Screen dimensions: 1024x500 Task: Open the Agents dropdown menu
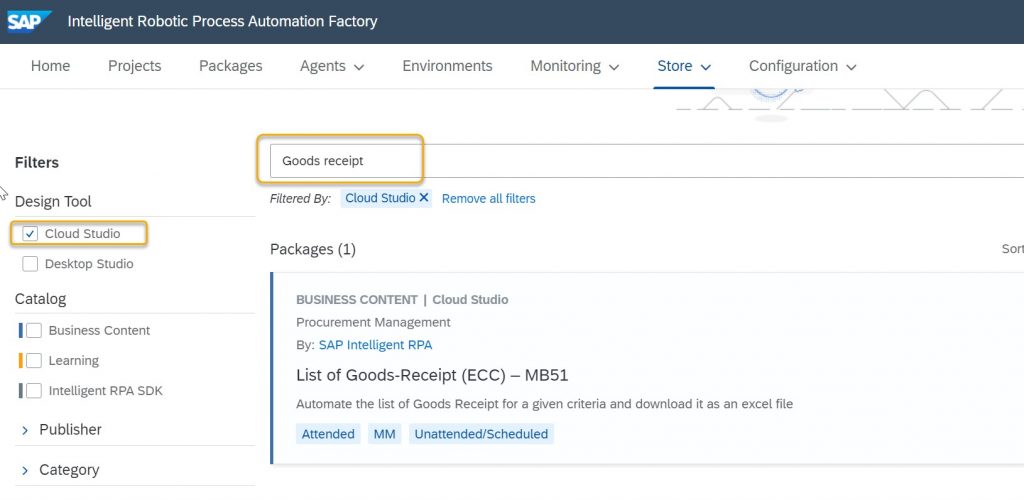click(332, 66)
